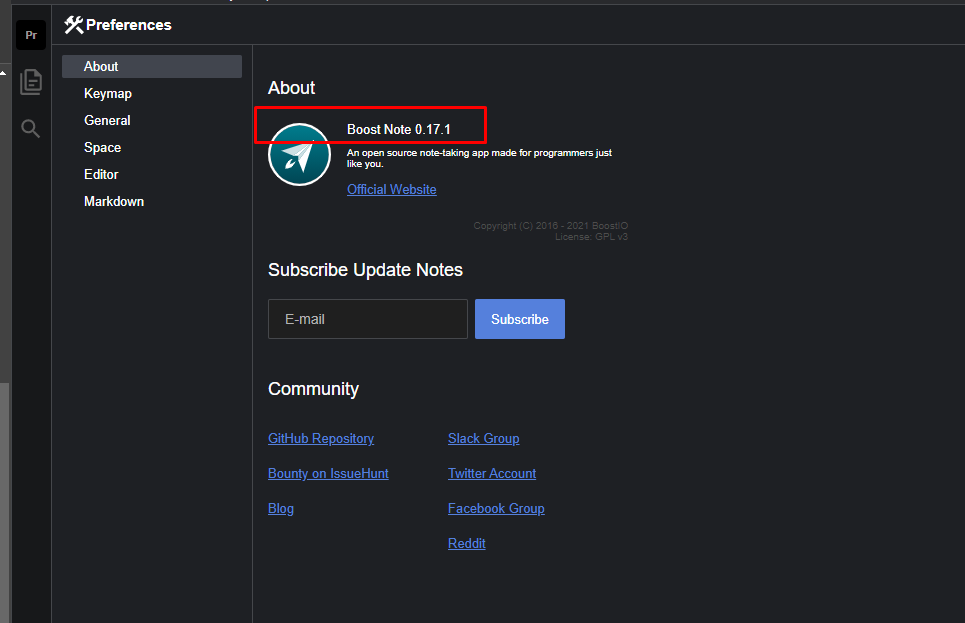
Task: Open the Official Website link
Action: (x=391, y=190)
